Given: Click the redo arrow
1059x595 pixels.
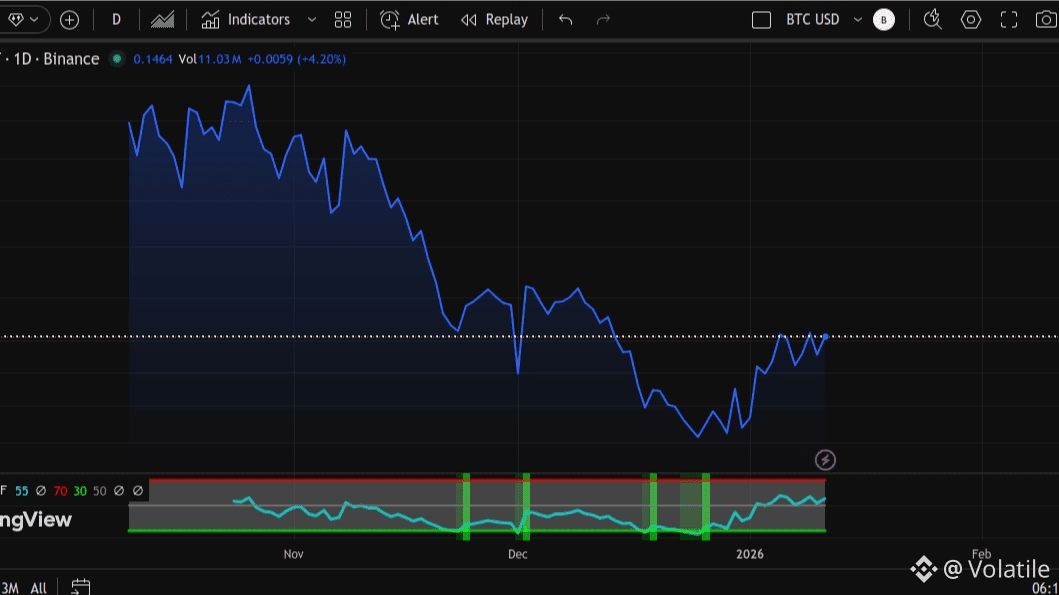Looking at the screenshot, I should 603,20.
